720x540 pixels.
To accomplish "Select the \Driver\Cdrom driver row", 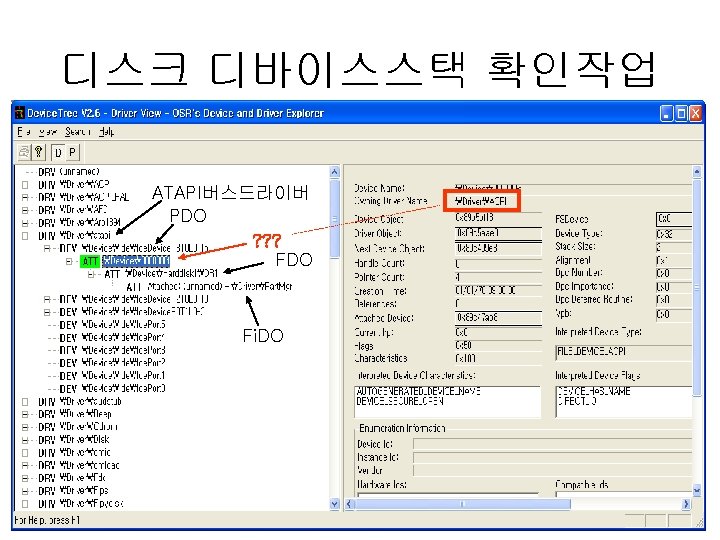I will [78, 427].
